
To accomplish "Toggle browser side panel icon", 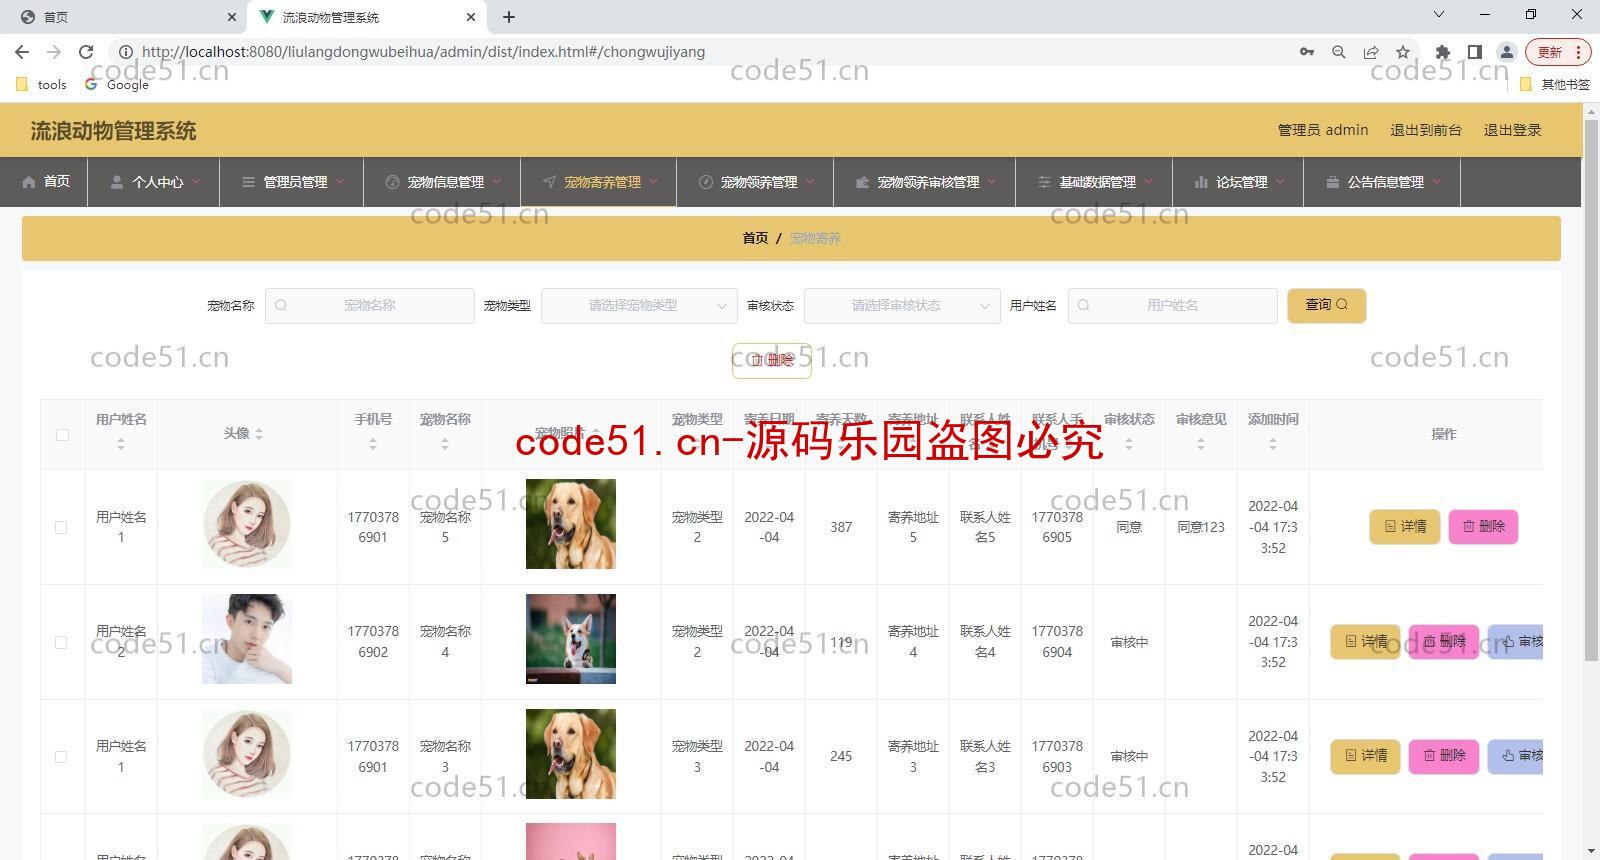I will tap(1474, 52).
